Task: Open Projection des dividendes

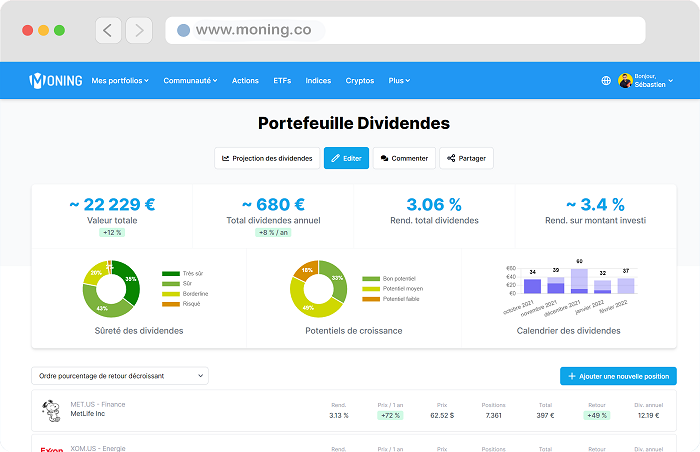Action: pyautogui.click(x=267, y=158)
